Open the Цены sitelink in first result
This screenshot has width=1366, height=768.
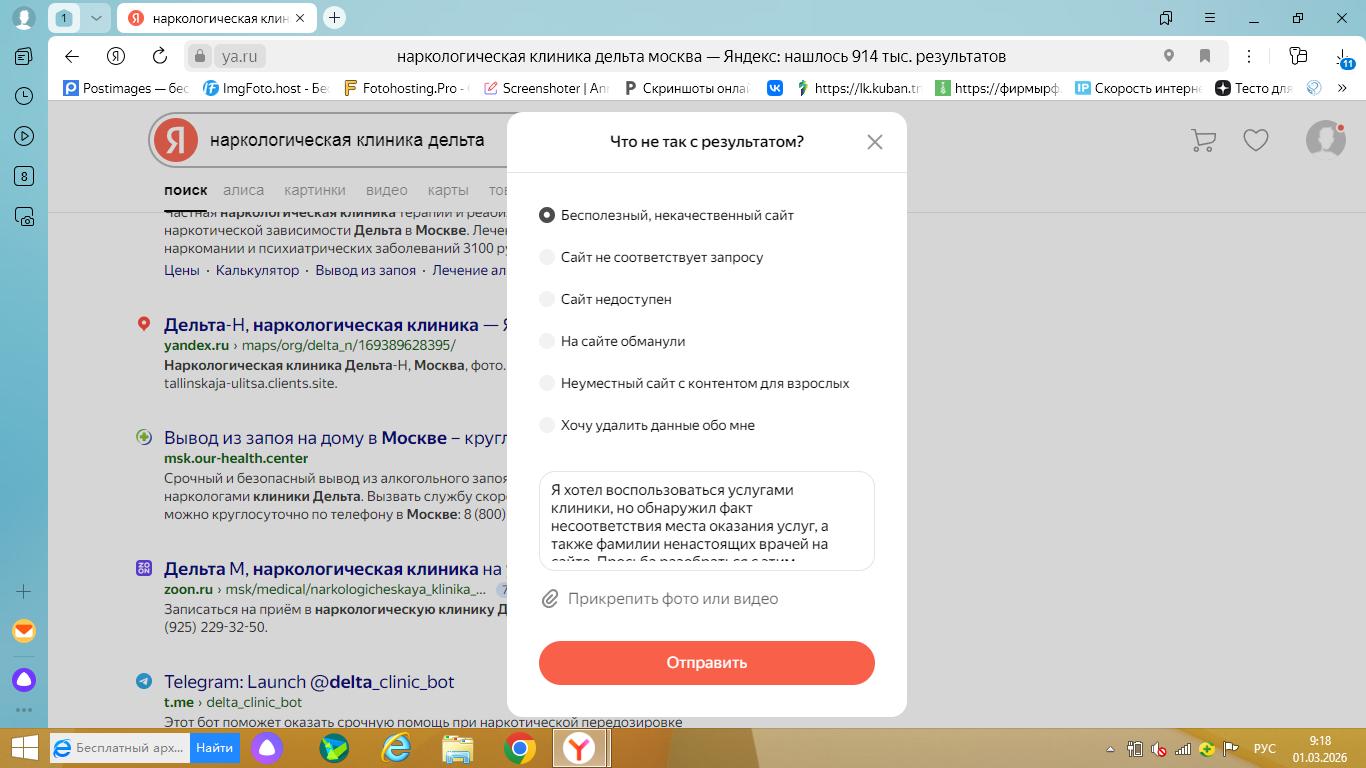(x=181, y=270)
